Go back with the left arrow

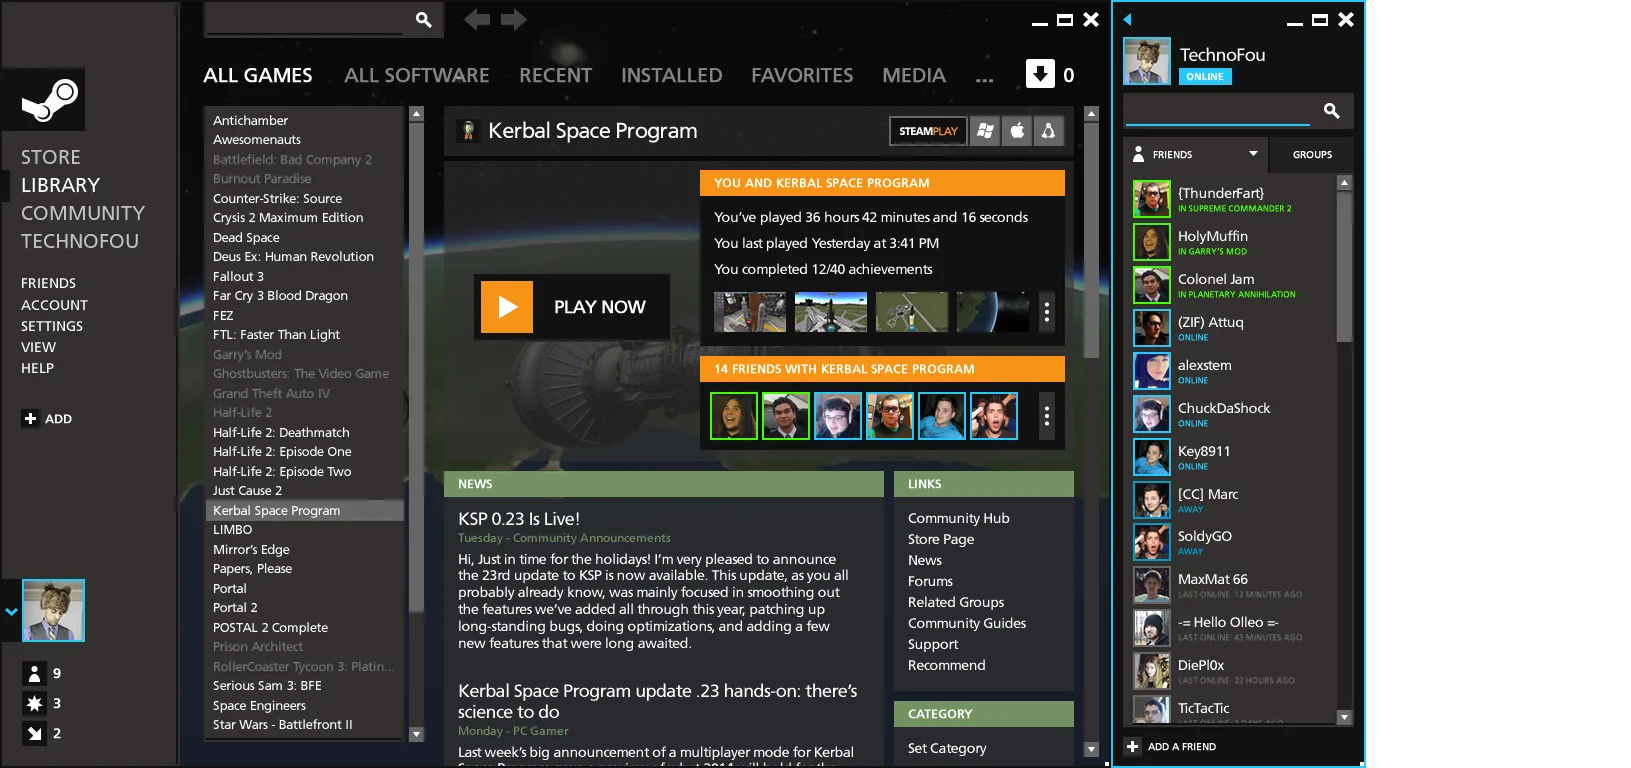pos(477,19)
